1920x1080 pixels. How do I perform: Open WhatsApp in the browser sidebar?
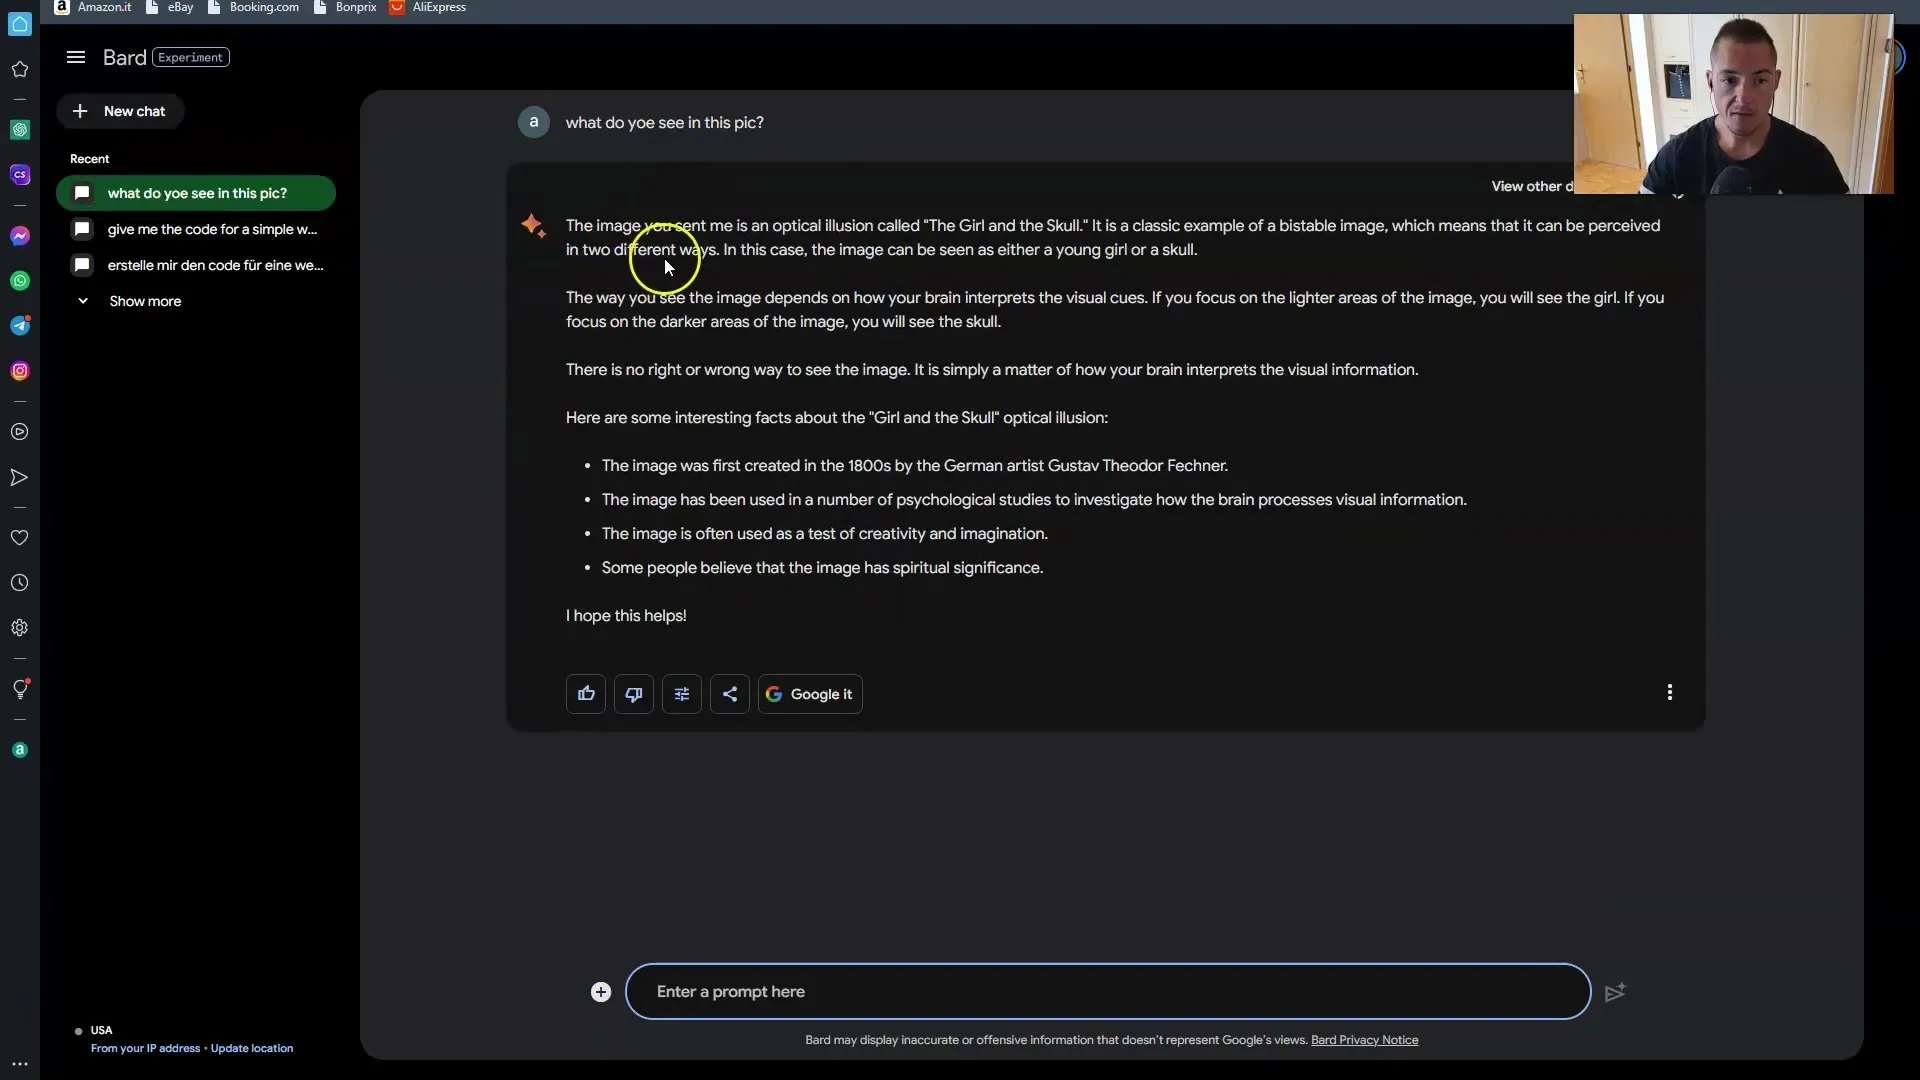point(20,281)
